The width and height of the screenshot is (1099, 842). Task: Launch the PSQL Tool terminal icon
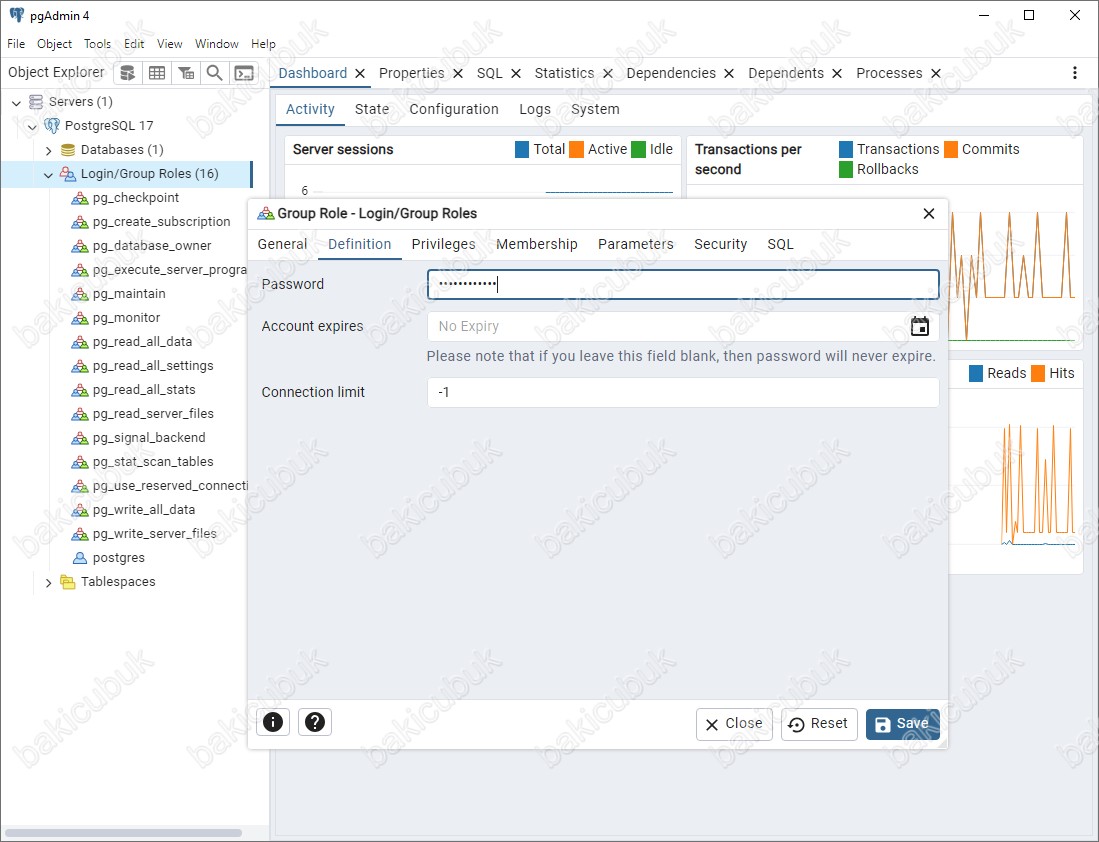pyautogui.click(x=244, y=73)
